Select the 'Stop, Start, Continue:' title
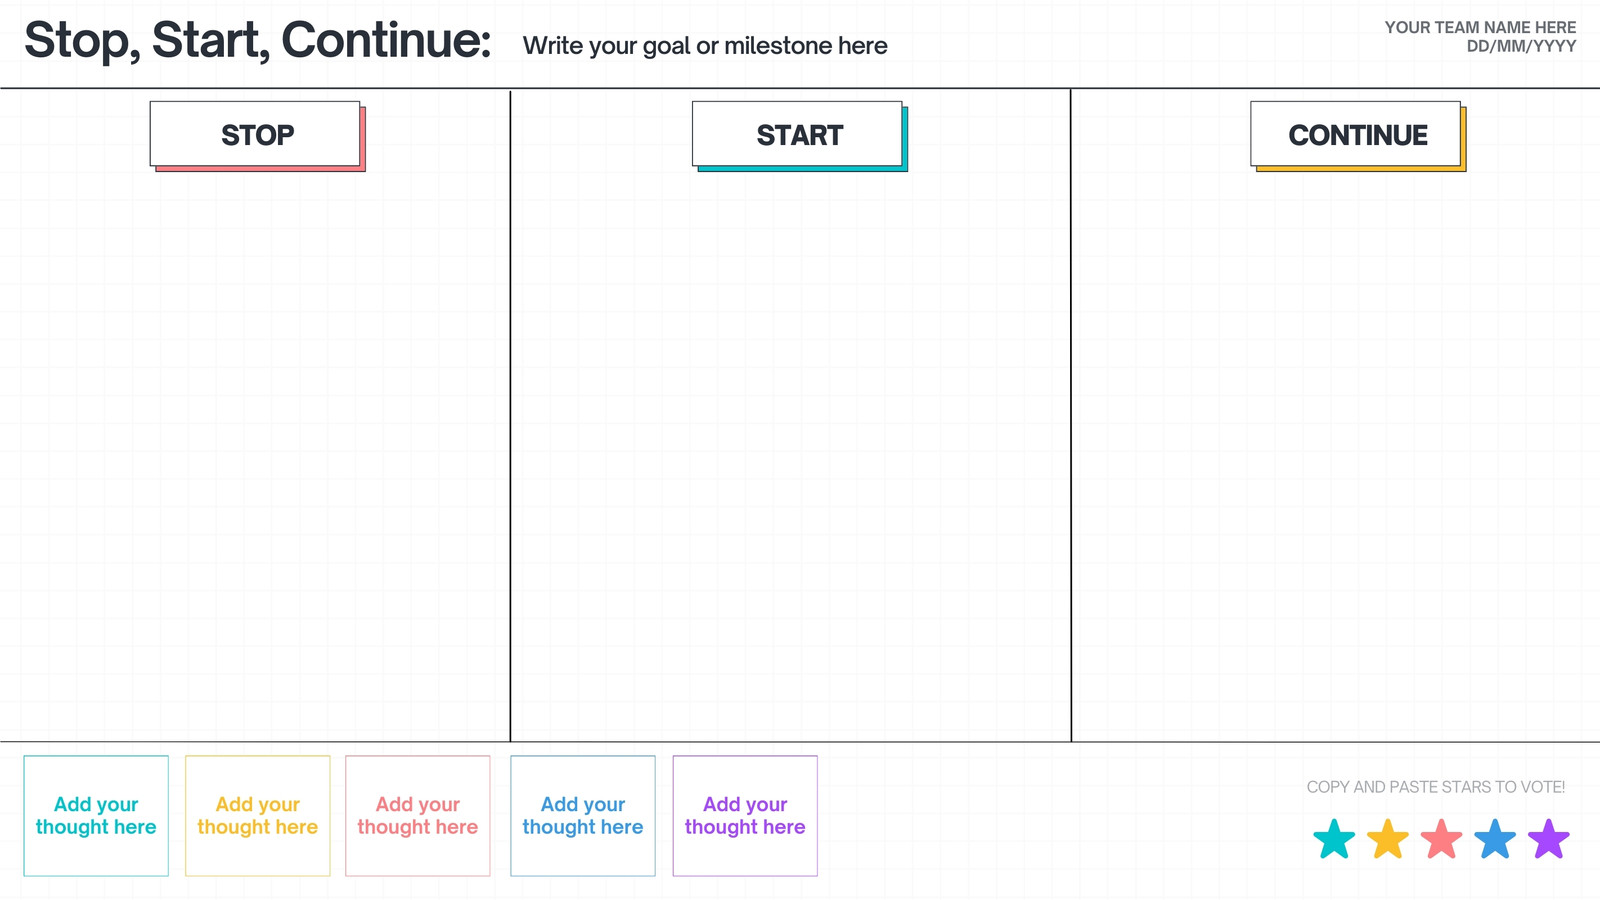Viewport: 1600px width, 900px height. 258,41
